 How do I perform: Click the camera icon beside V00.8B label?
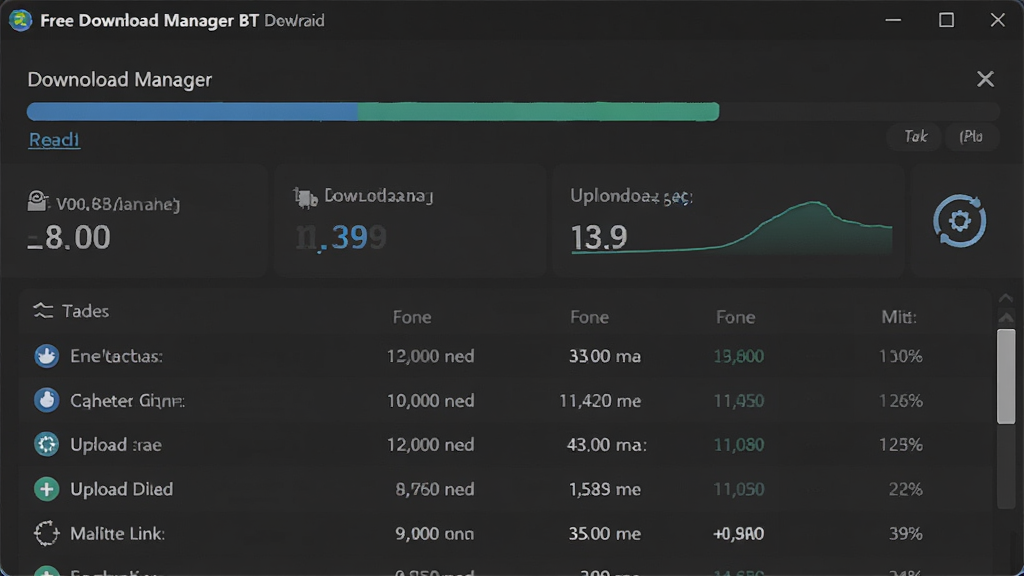38,201
